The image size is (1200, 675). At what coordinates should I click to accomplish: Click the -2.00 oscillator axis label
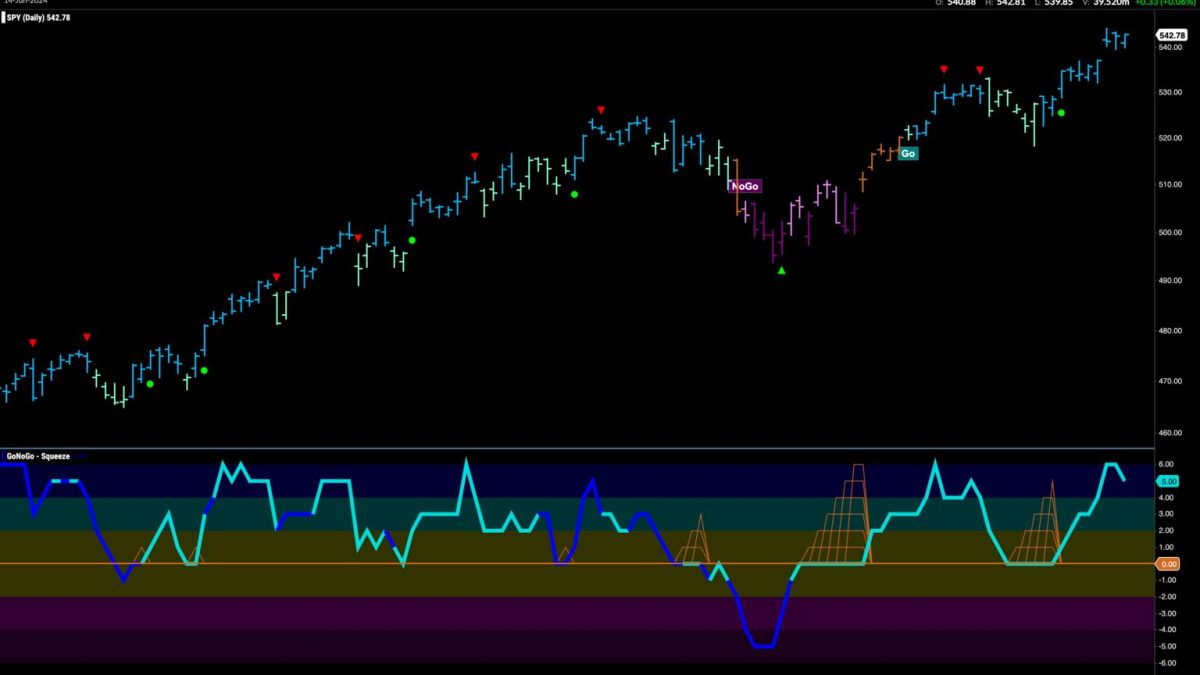(x=1165, y=597)
